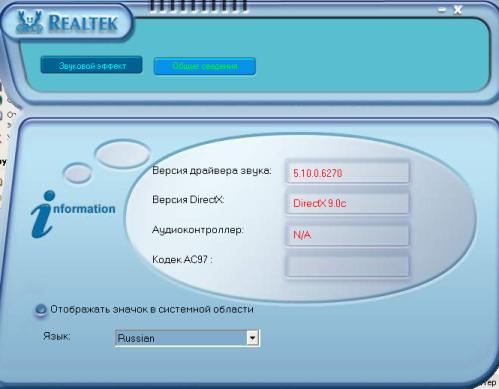
Task: Expand the language dropdown arrow
Action: (x=253, y=338)
